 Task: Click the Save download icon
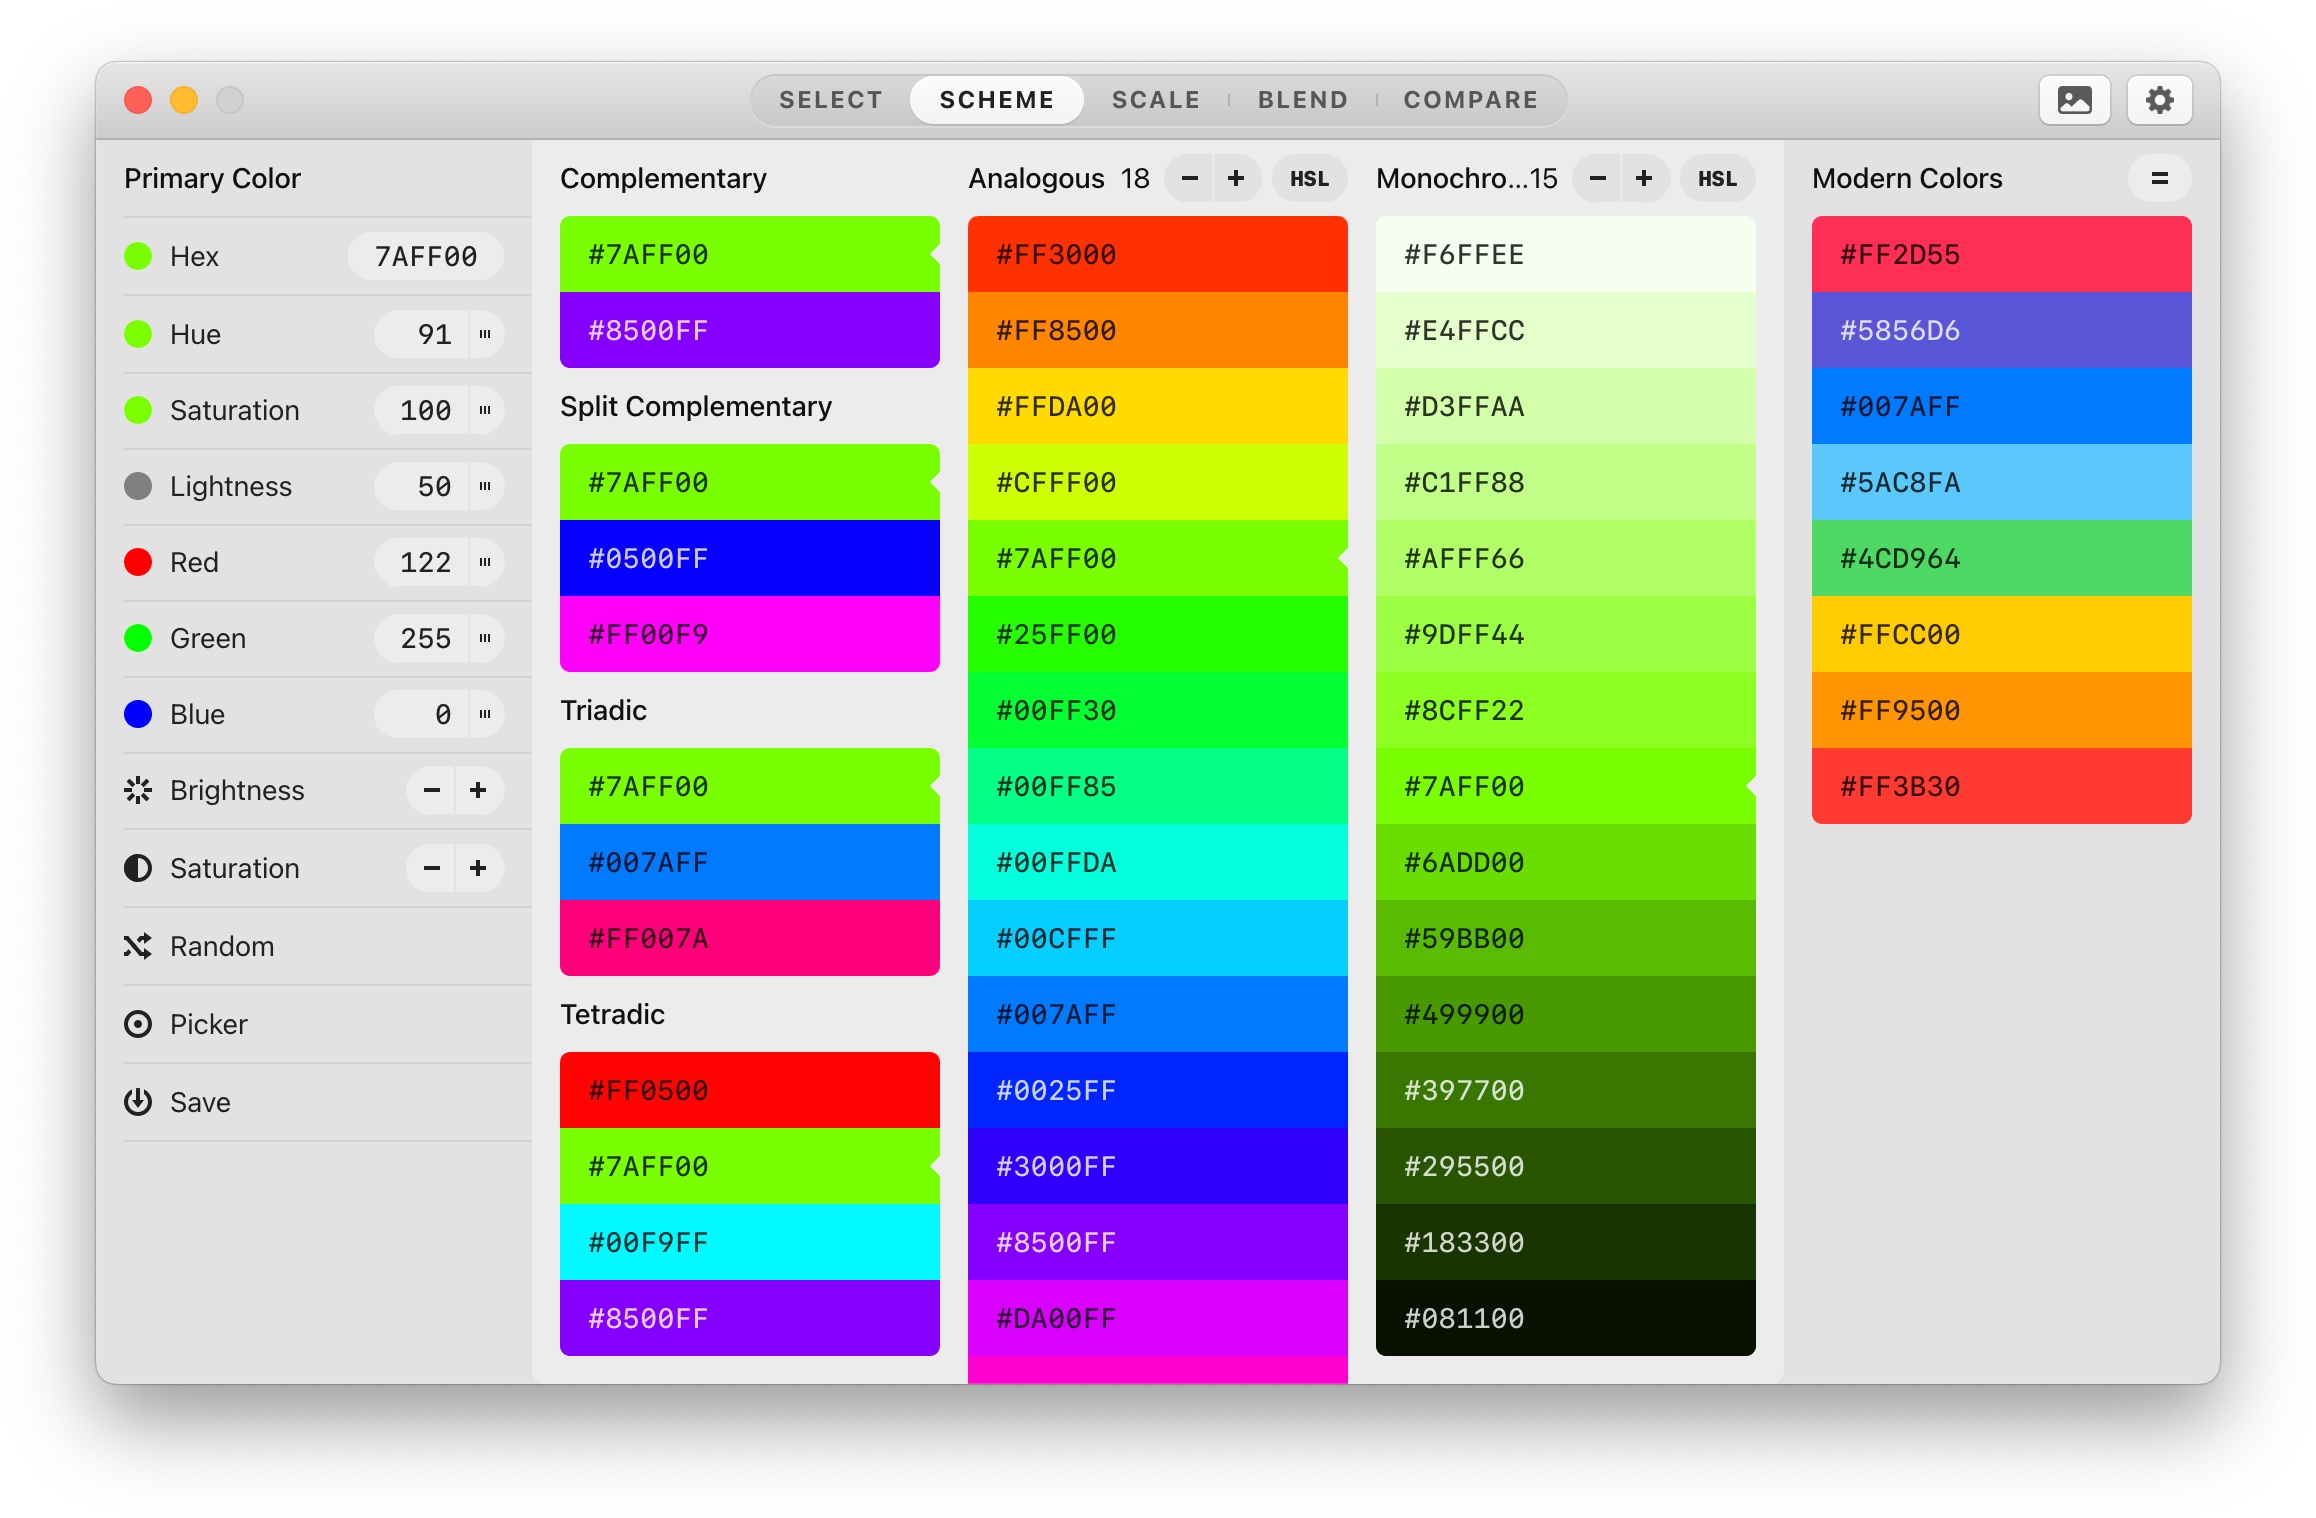coord(138,1102)
